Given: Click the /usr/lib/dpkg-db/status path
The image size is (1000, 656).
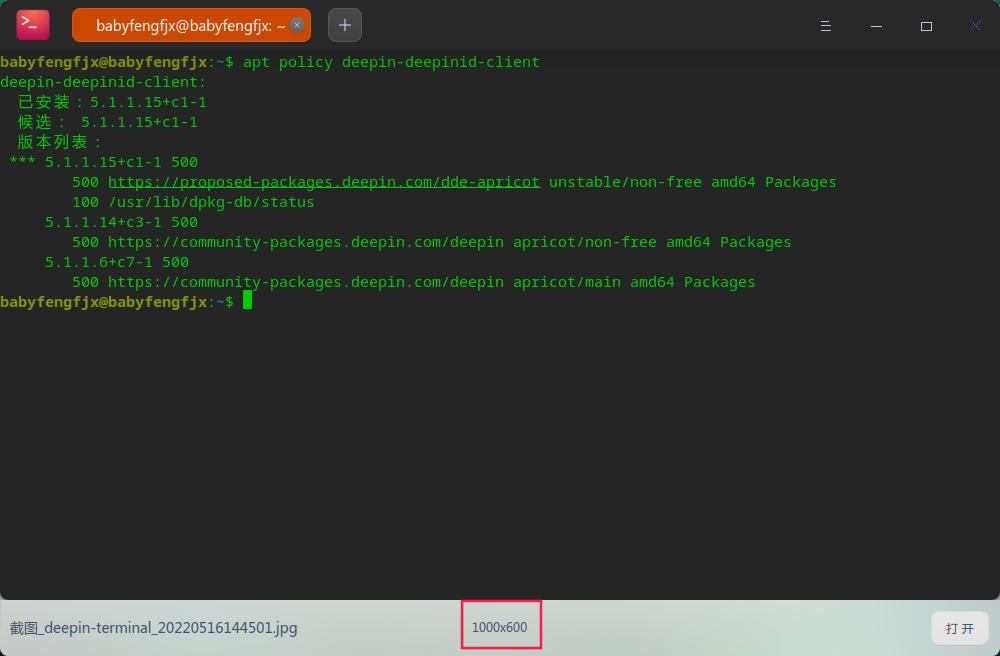Looking at the screenshot, I should click(x=211, y=202).
